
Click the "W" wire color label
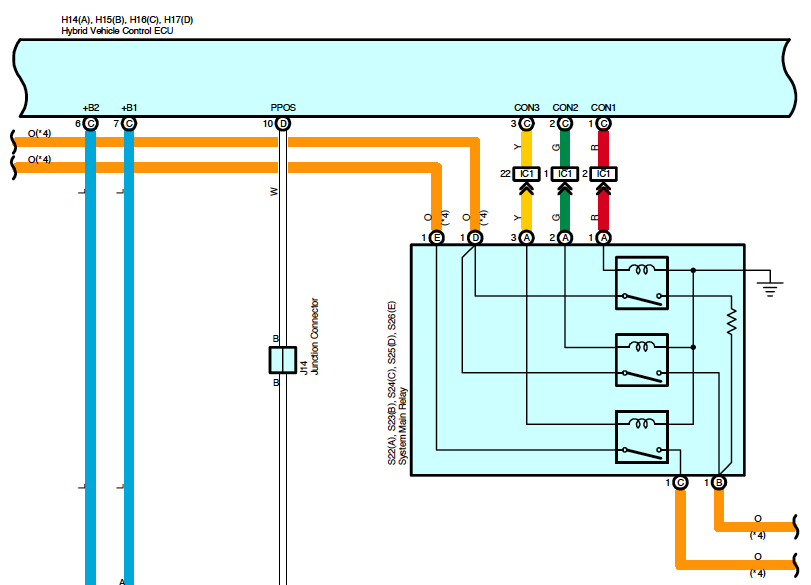point(274,191)
